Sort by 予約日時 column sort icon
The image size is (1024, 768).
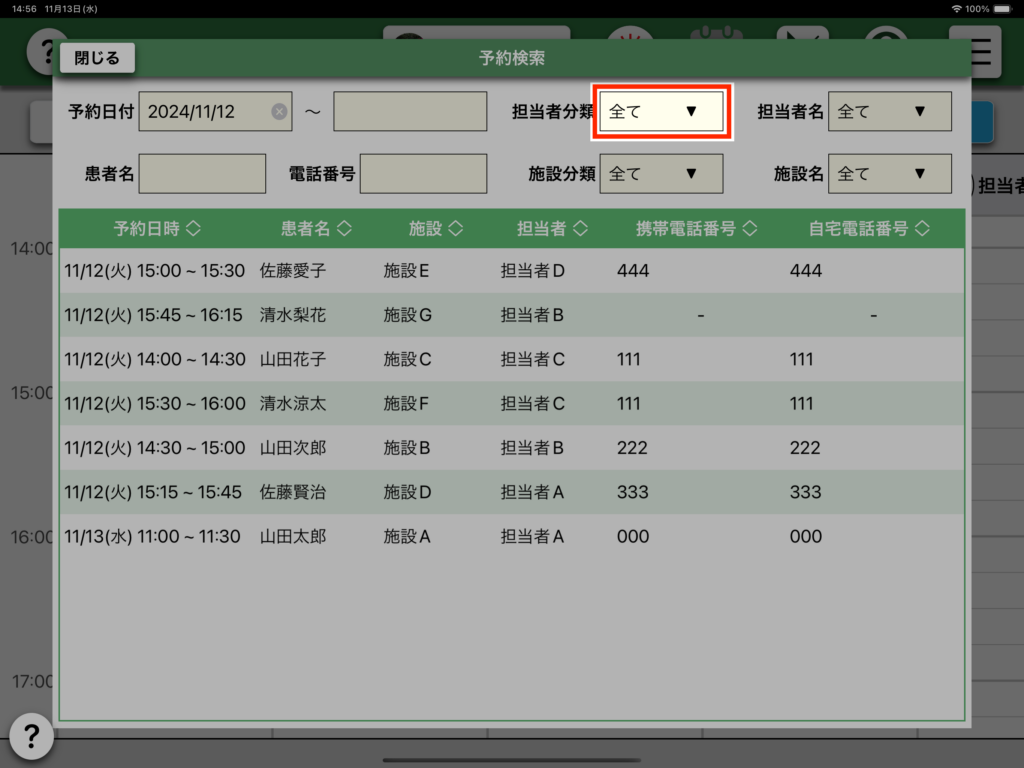[193, 229]
